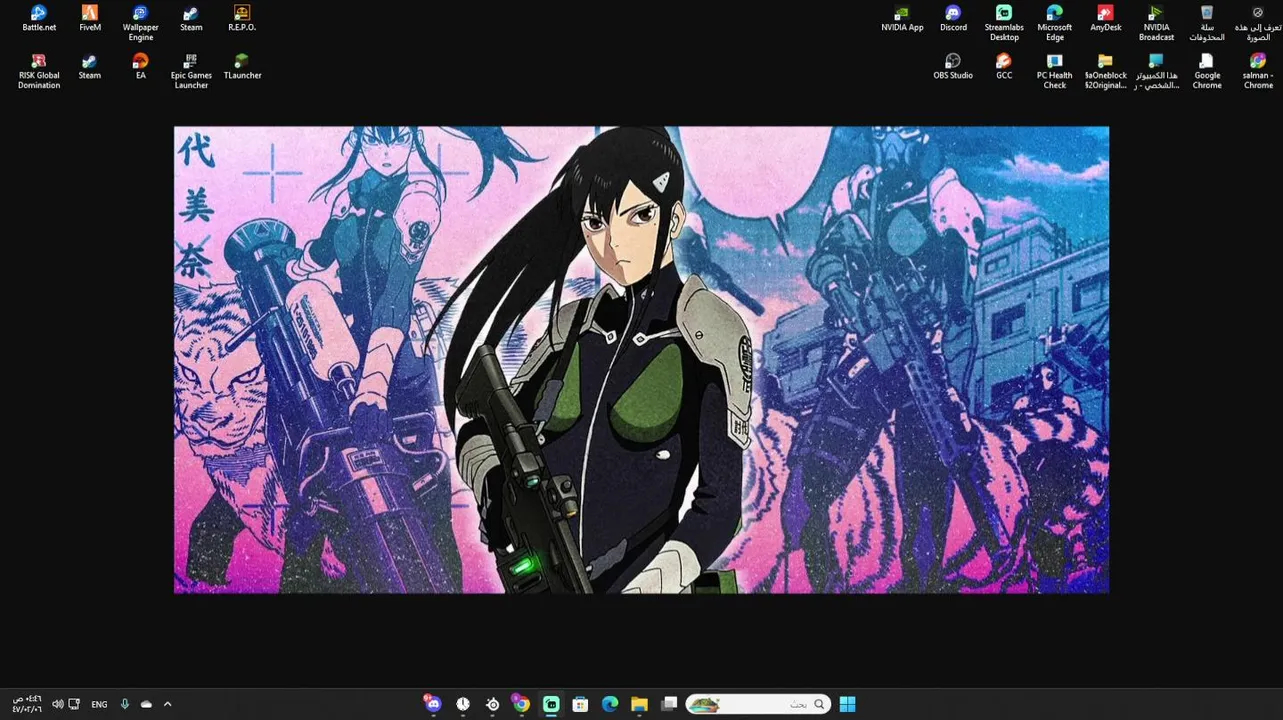Select the Epic Games Launcher shortcut
This screenshot has width=1283, height=720.
coord(191,71)
